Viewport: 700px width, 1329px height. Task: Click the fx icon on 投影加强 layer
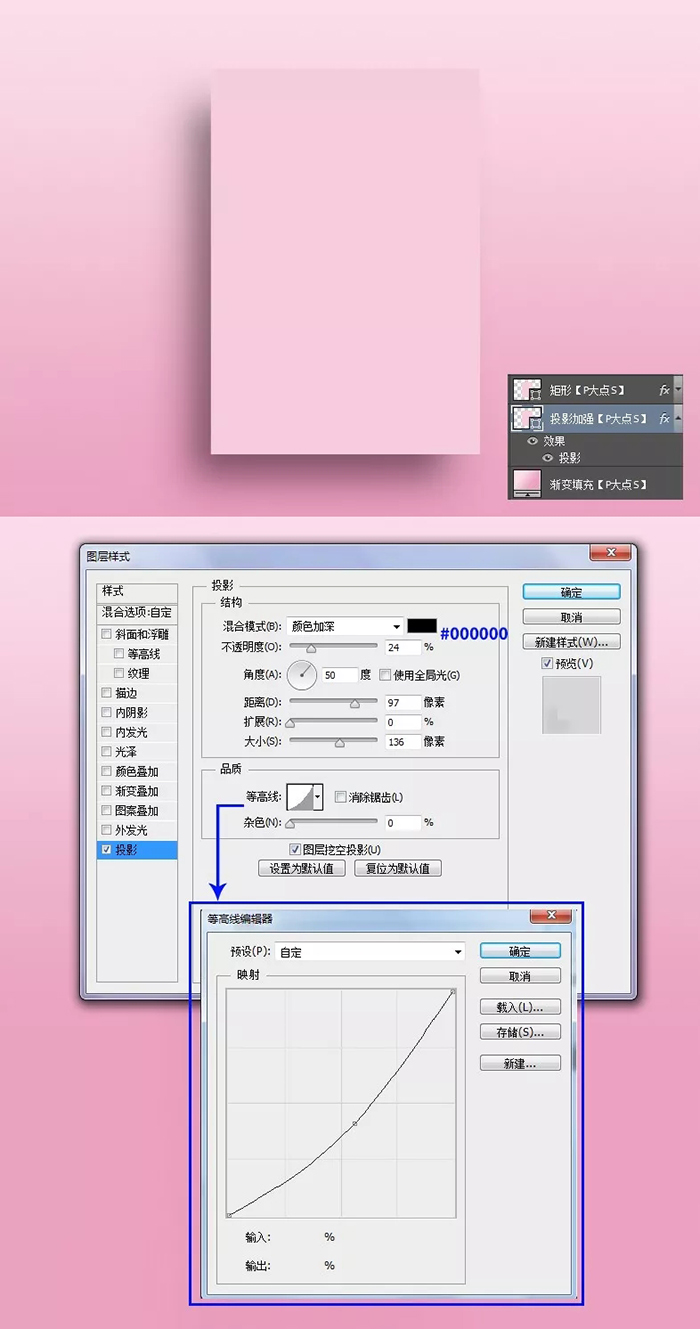tap(664, 418)
